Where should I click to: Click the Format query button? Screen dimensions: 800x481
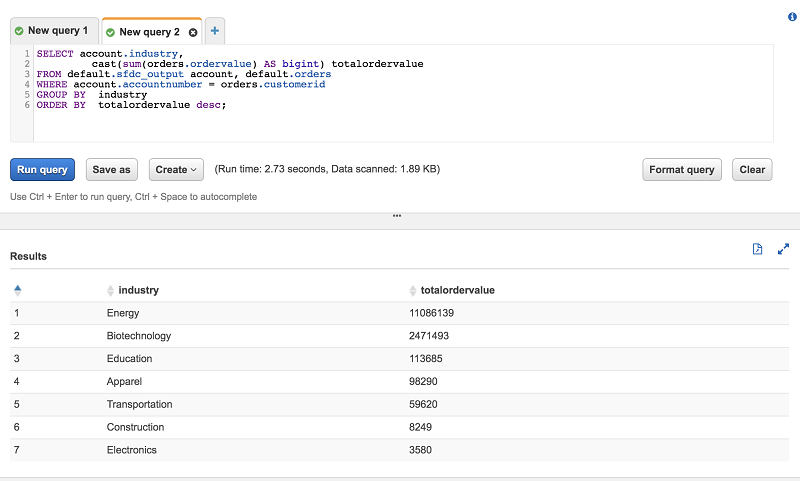682,169
